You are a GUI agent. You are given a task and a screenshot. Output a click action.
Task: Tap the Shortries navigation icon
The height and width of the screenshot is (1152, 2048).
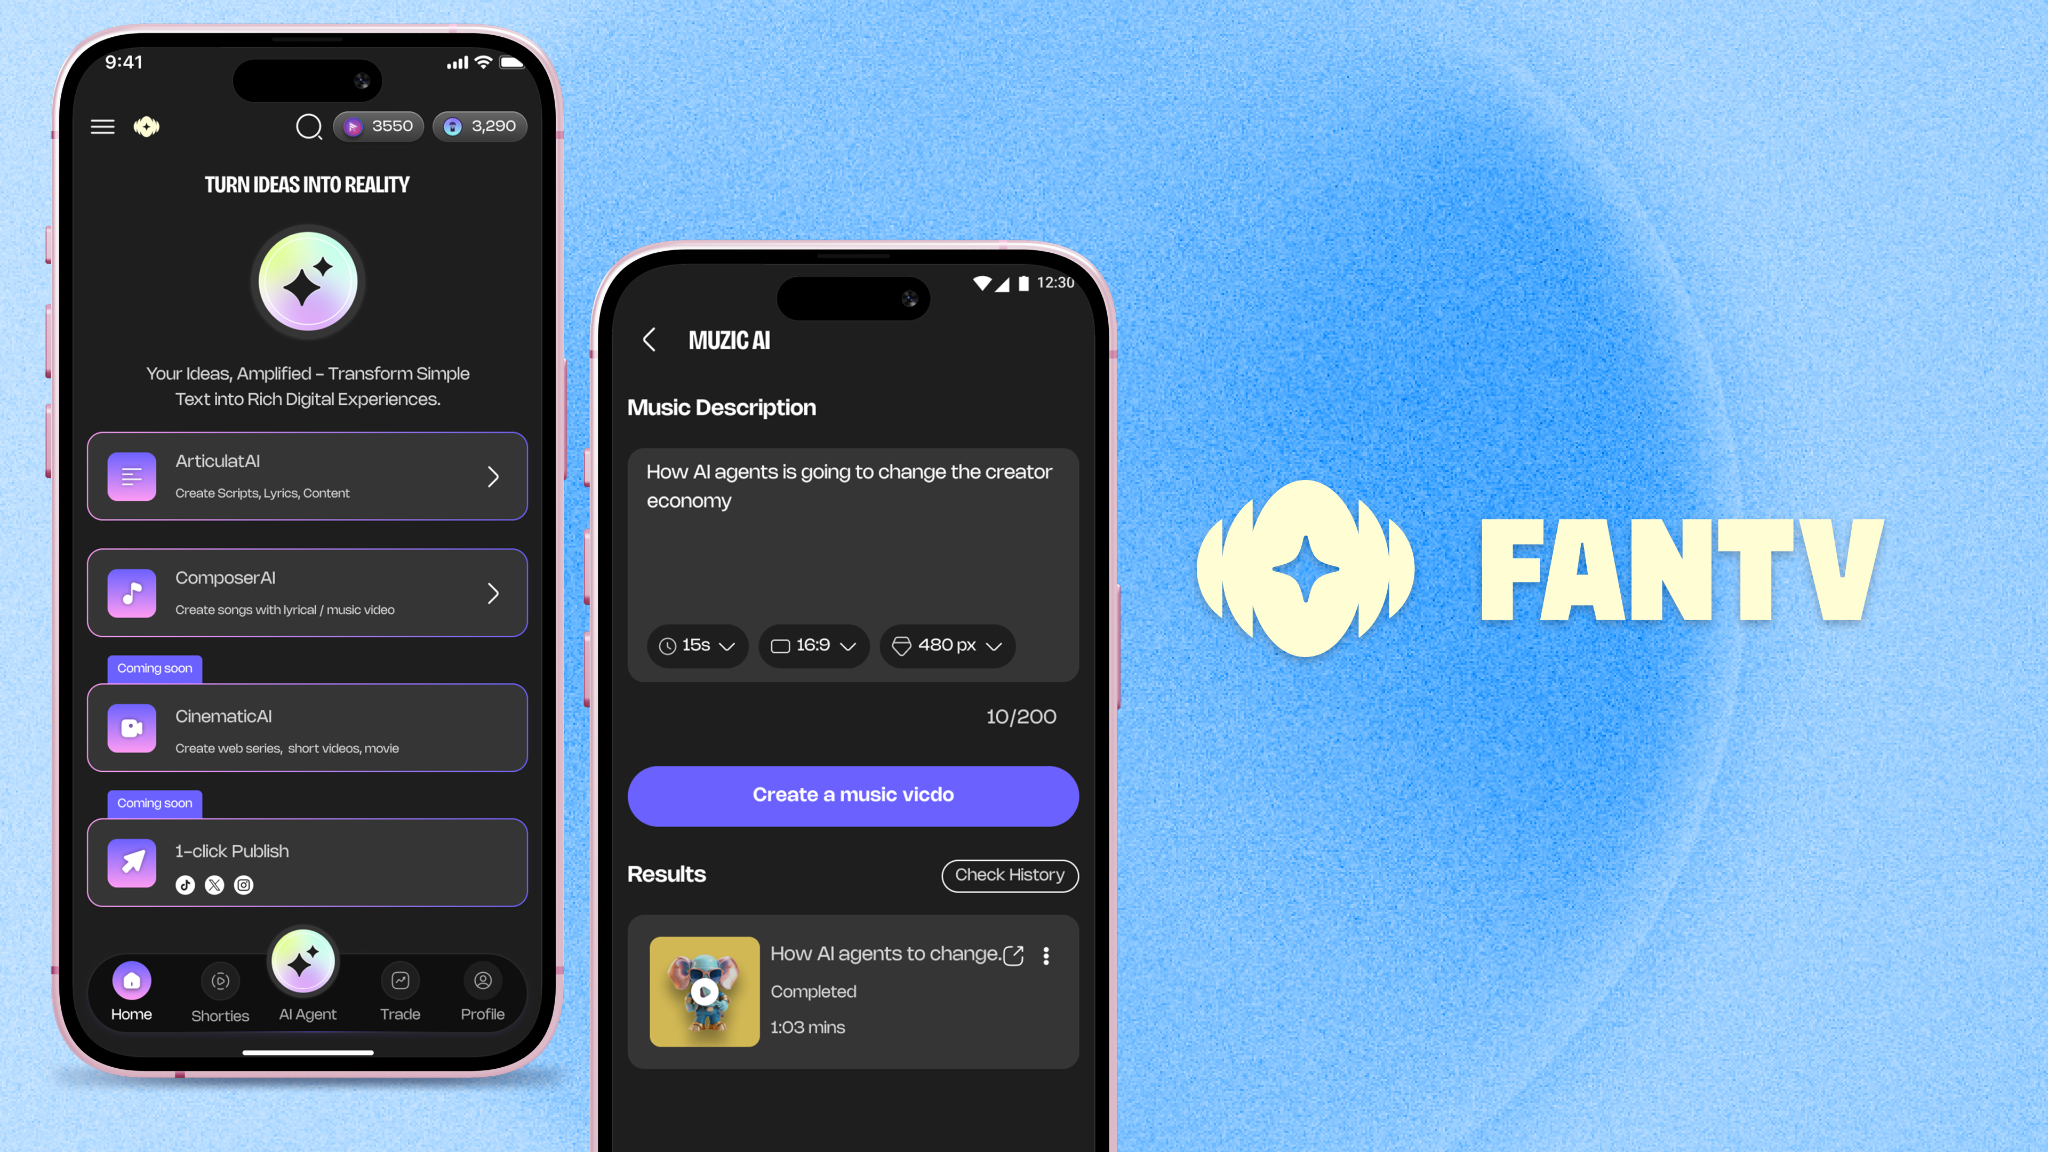[x=219, y=980]
